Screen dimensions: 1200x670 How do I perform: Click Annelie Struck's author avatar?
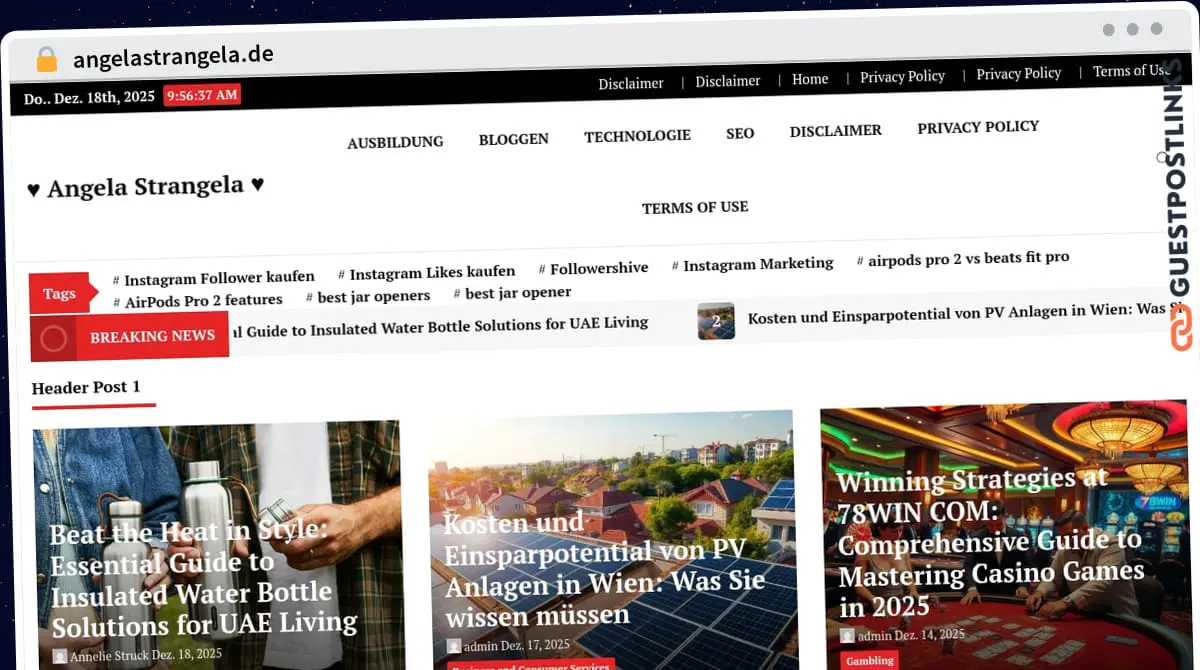point(59,656)
